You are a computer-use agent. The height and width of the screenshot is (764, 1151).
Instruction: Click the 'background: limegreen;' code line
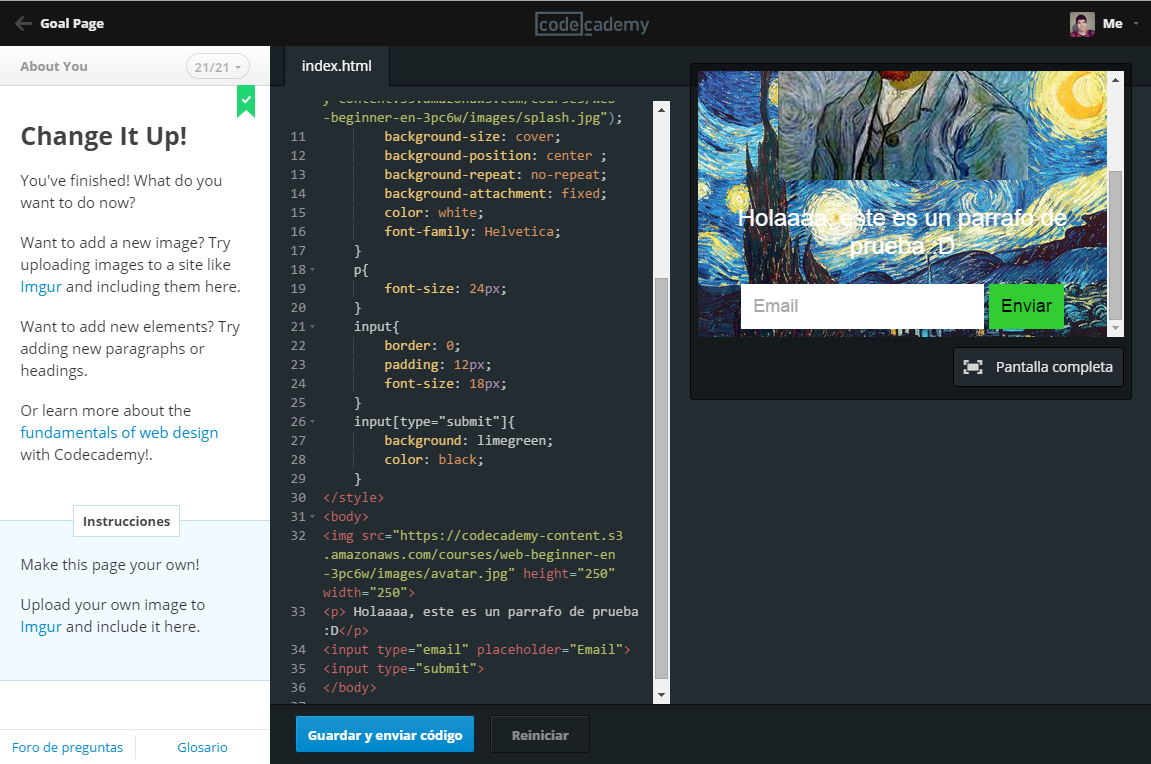point(468,440)
